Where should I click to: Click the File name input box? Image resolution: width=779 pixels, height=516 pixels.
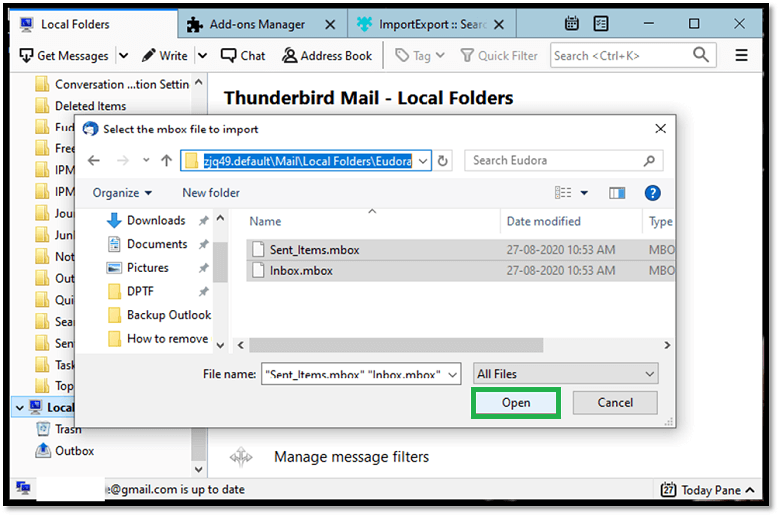354,374
